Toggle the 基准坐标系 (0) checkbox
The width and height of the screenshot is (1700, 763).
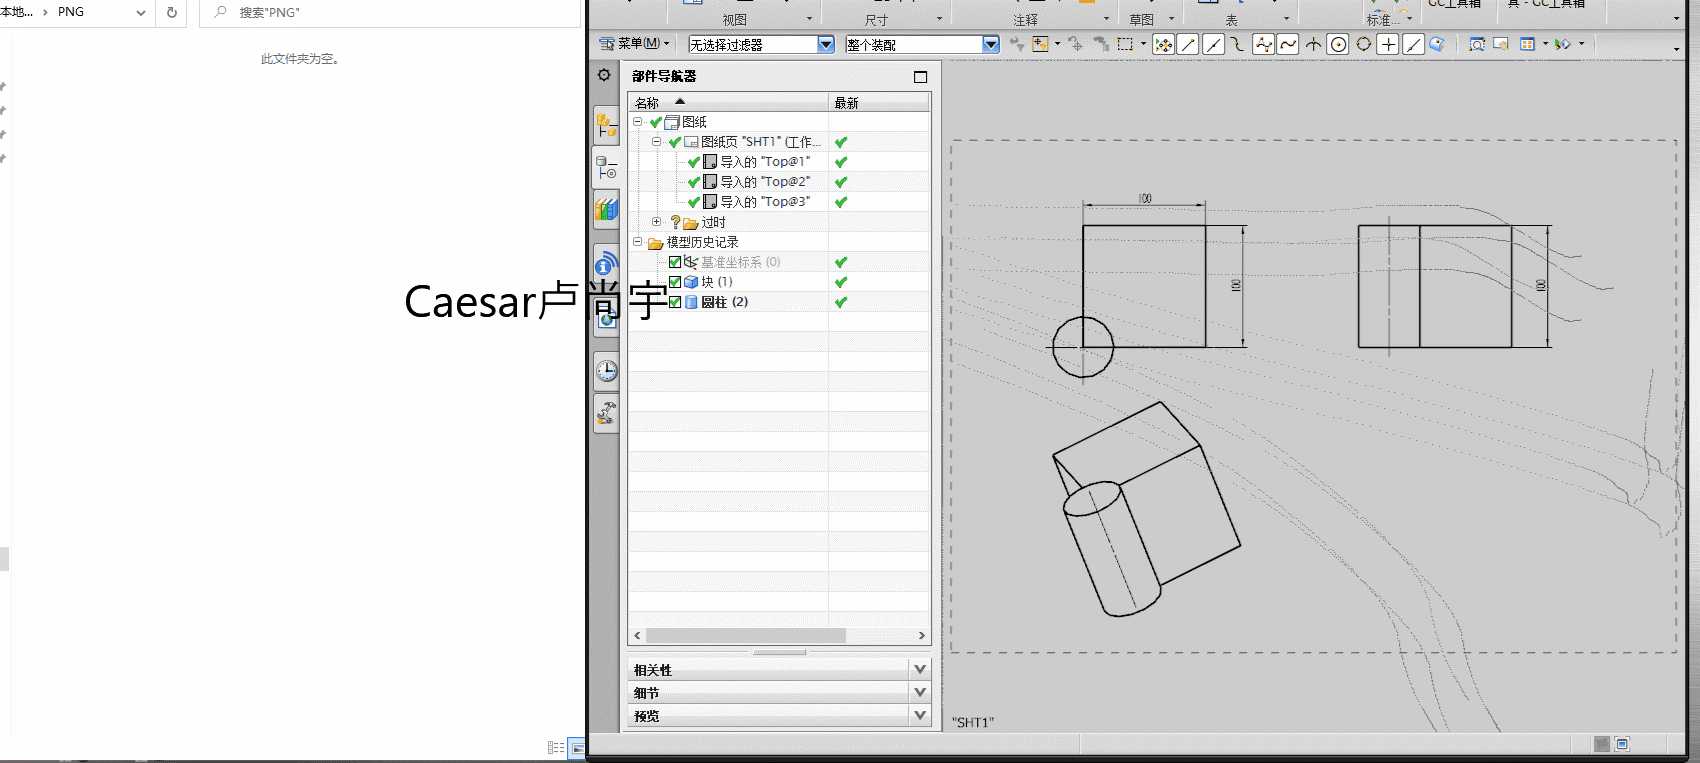point(675,262)
